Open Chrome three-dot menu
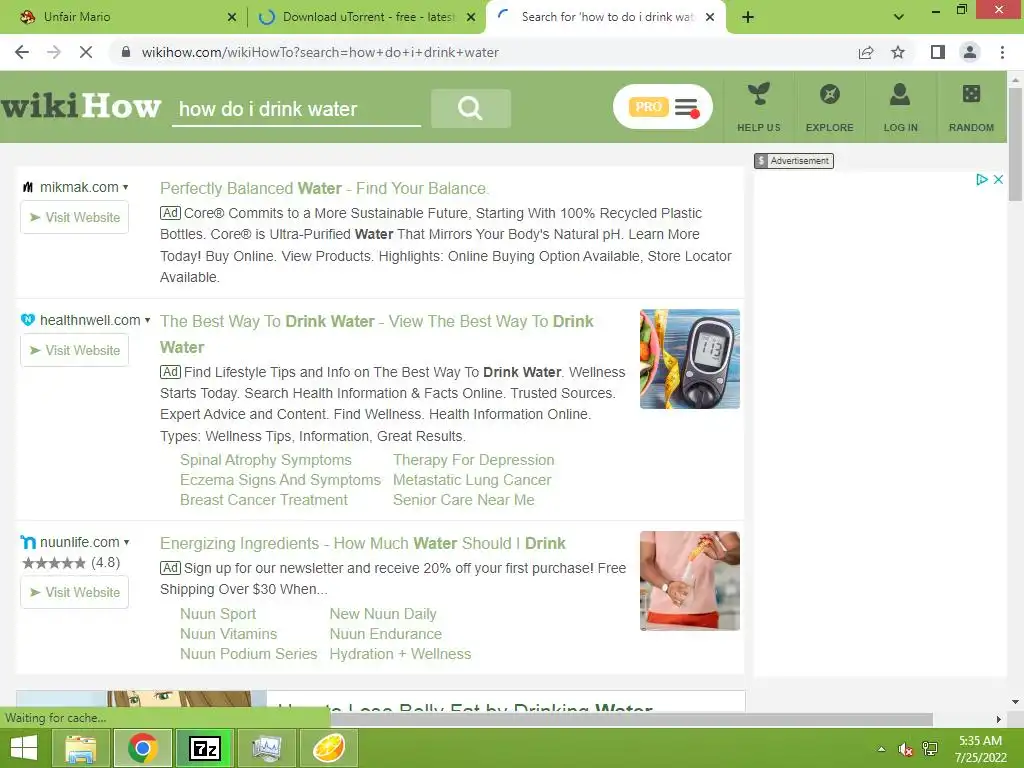Viewport: 1024px width, 768px height. 1002,52
